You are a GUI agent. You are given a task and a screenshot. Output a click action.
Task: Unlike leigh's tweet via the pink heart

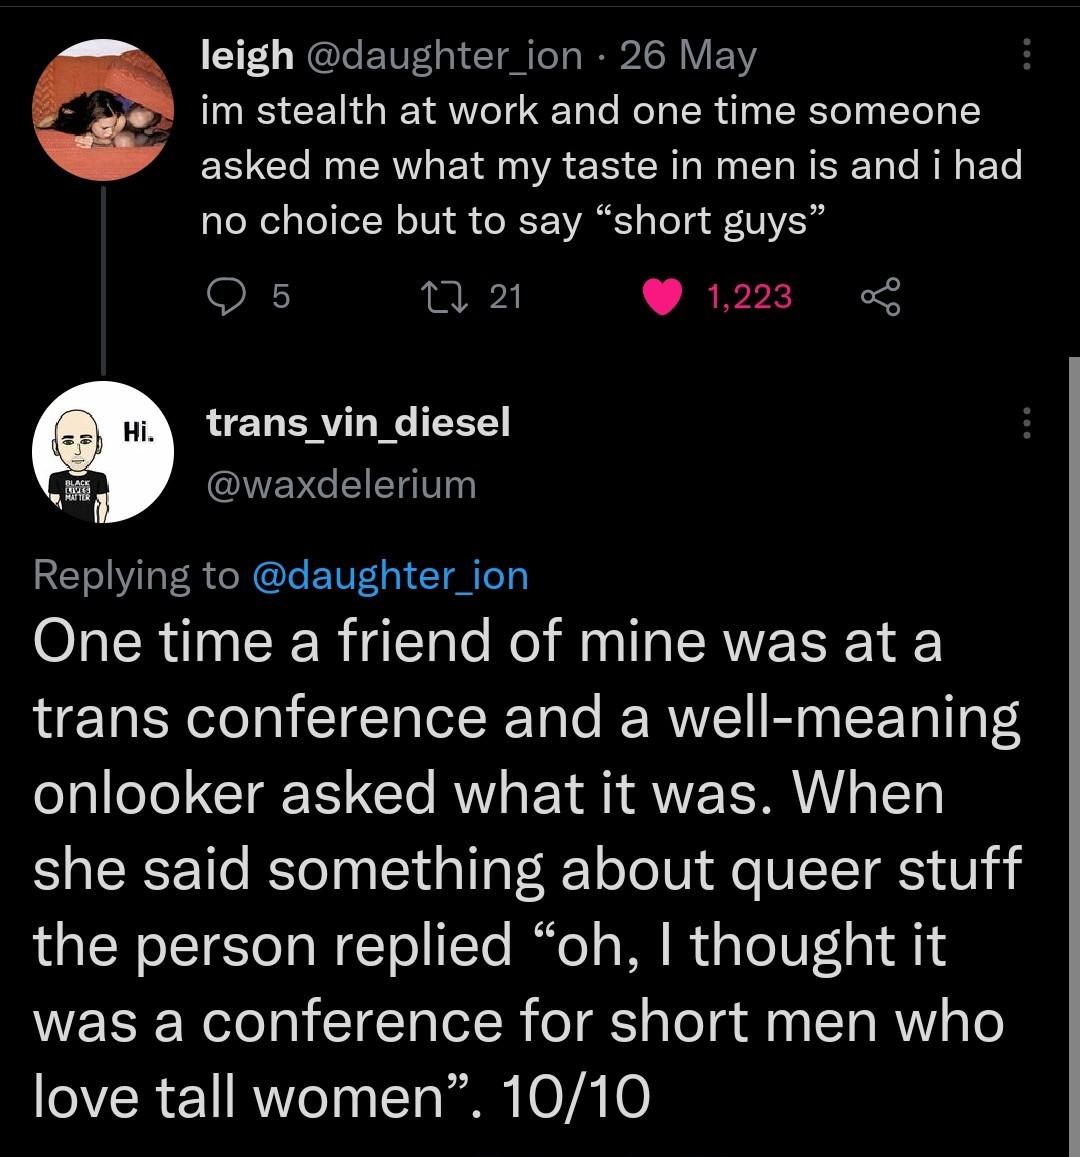[661, 296]
